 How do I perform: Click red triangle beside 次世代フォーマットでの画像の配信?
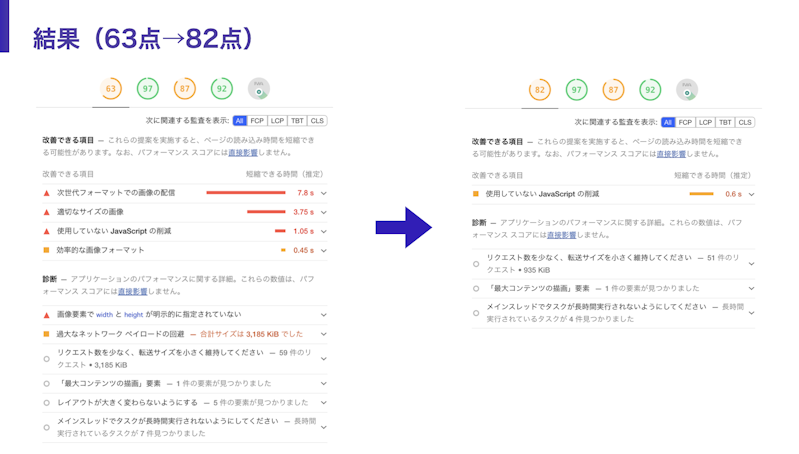(46, 192)
